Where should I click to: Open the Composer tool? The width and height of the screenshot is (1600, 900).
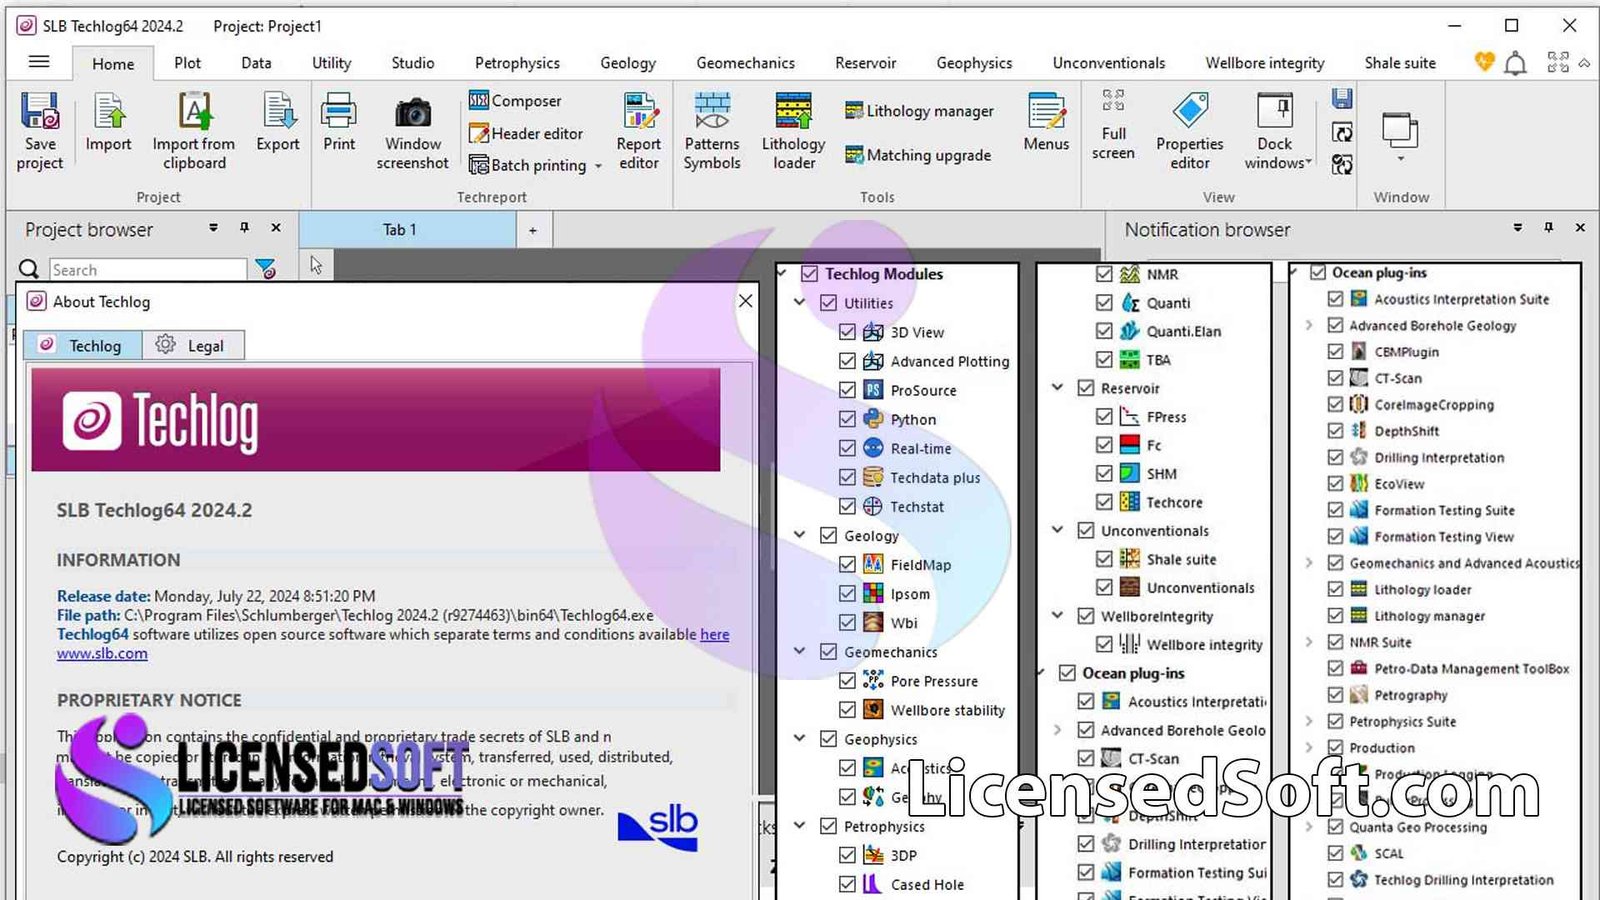coord(515,101)
